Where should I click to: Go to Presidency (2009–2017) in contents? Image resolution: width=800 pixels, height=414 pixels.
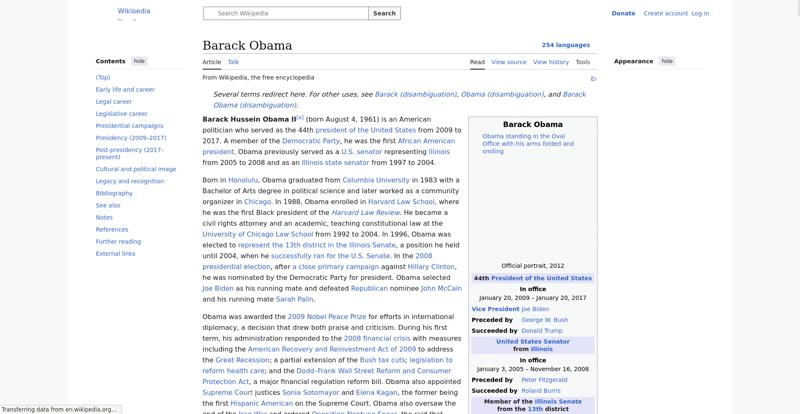[x=131, y=138]
